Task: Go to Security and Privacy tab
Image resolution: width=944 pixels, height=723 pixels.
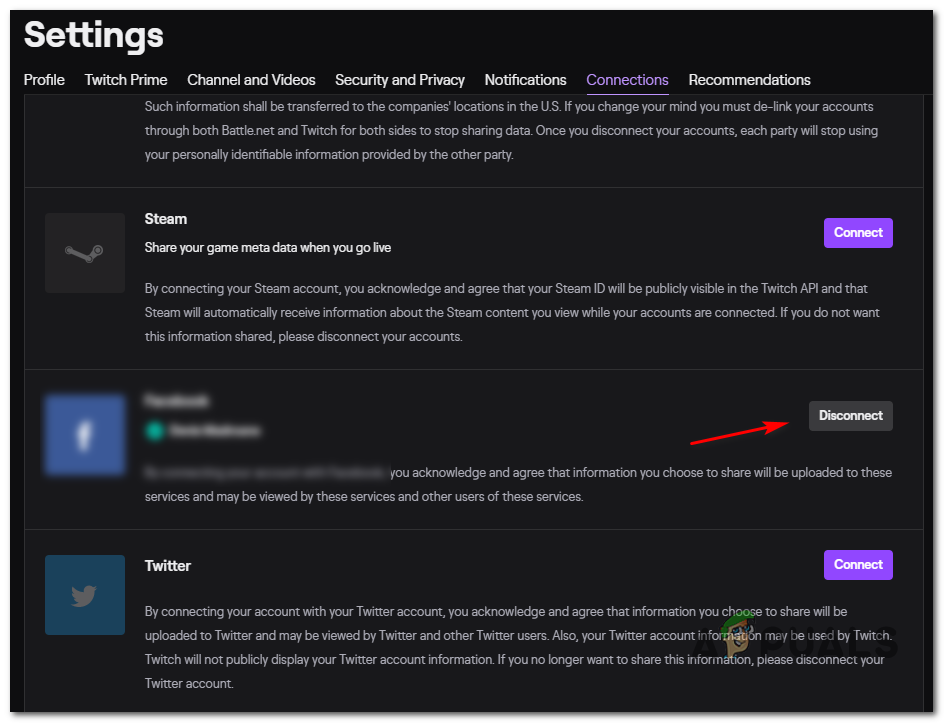Action: [x=400, y=80]
